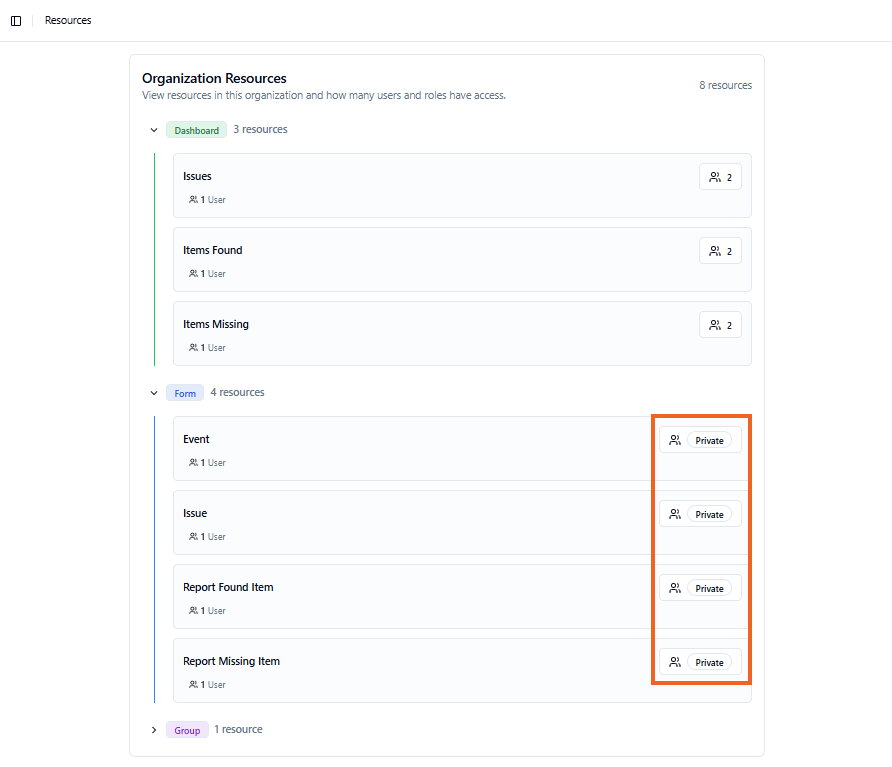Click users icon on Report Missing Item row
This screenshot has height=767, width=892.
click(x=675, y=663)
